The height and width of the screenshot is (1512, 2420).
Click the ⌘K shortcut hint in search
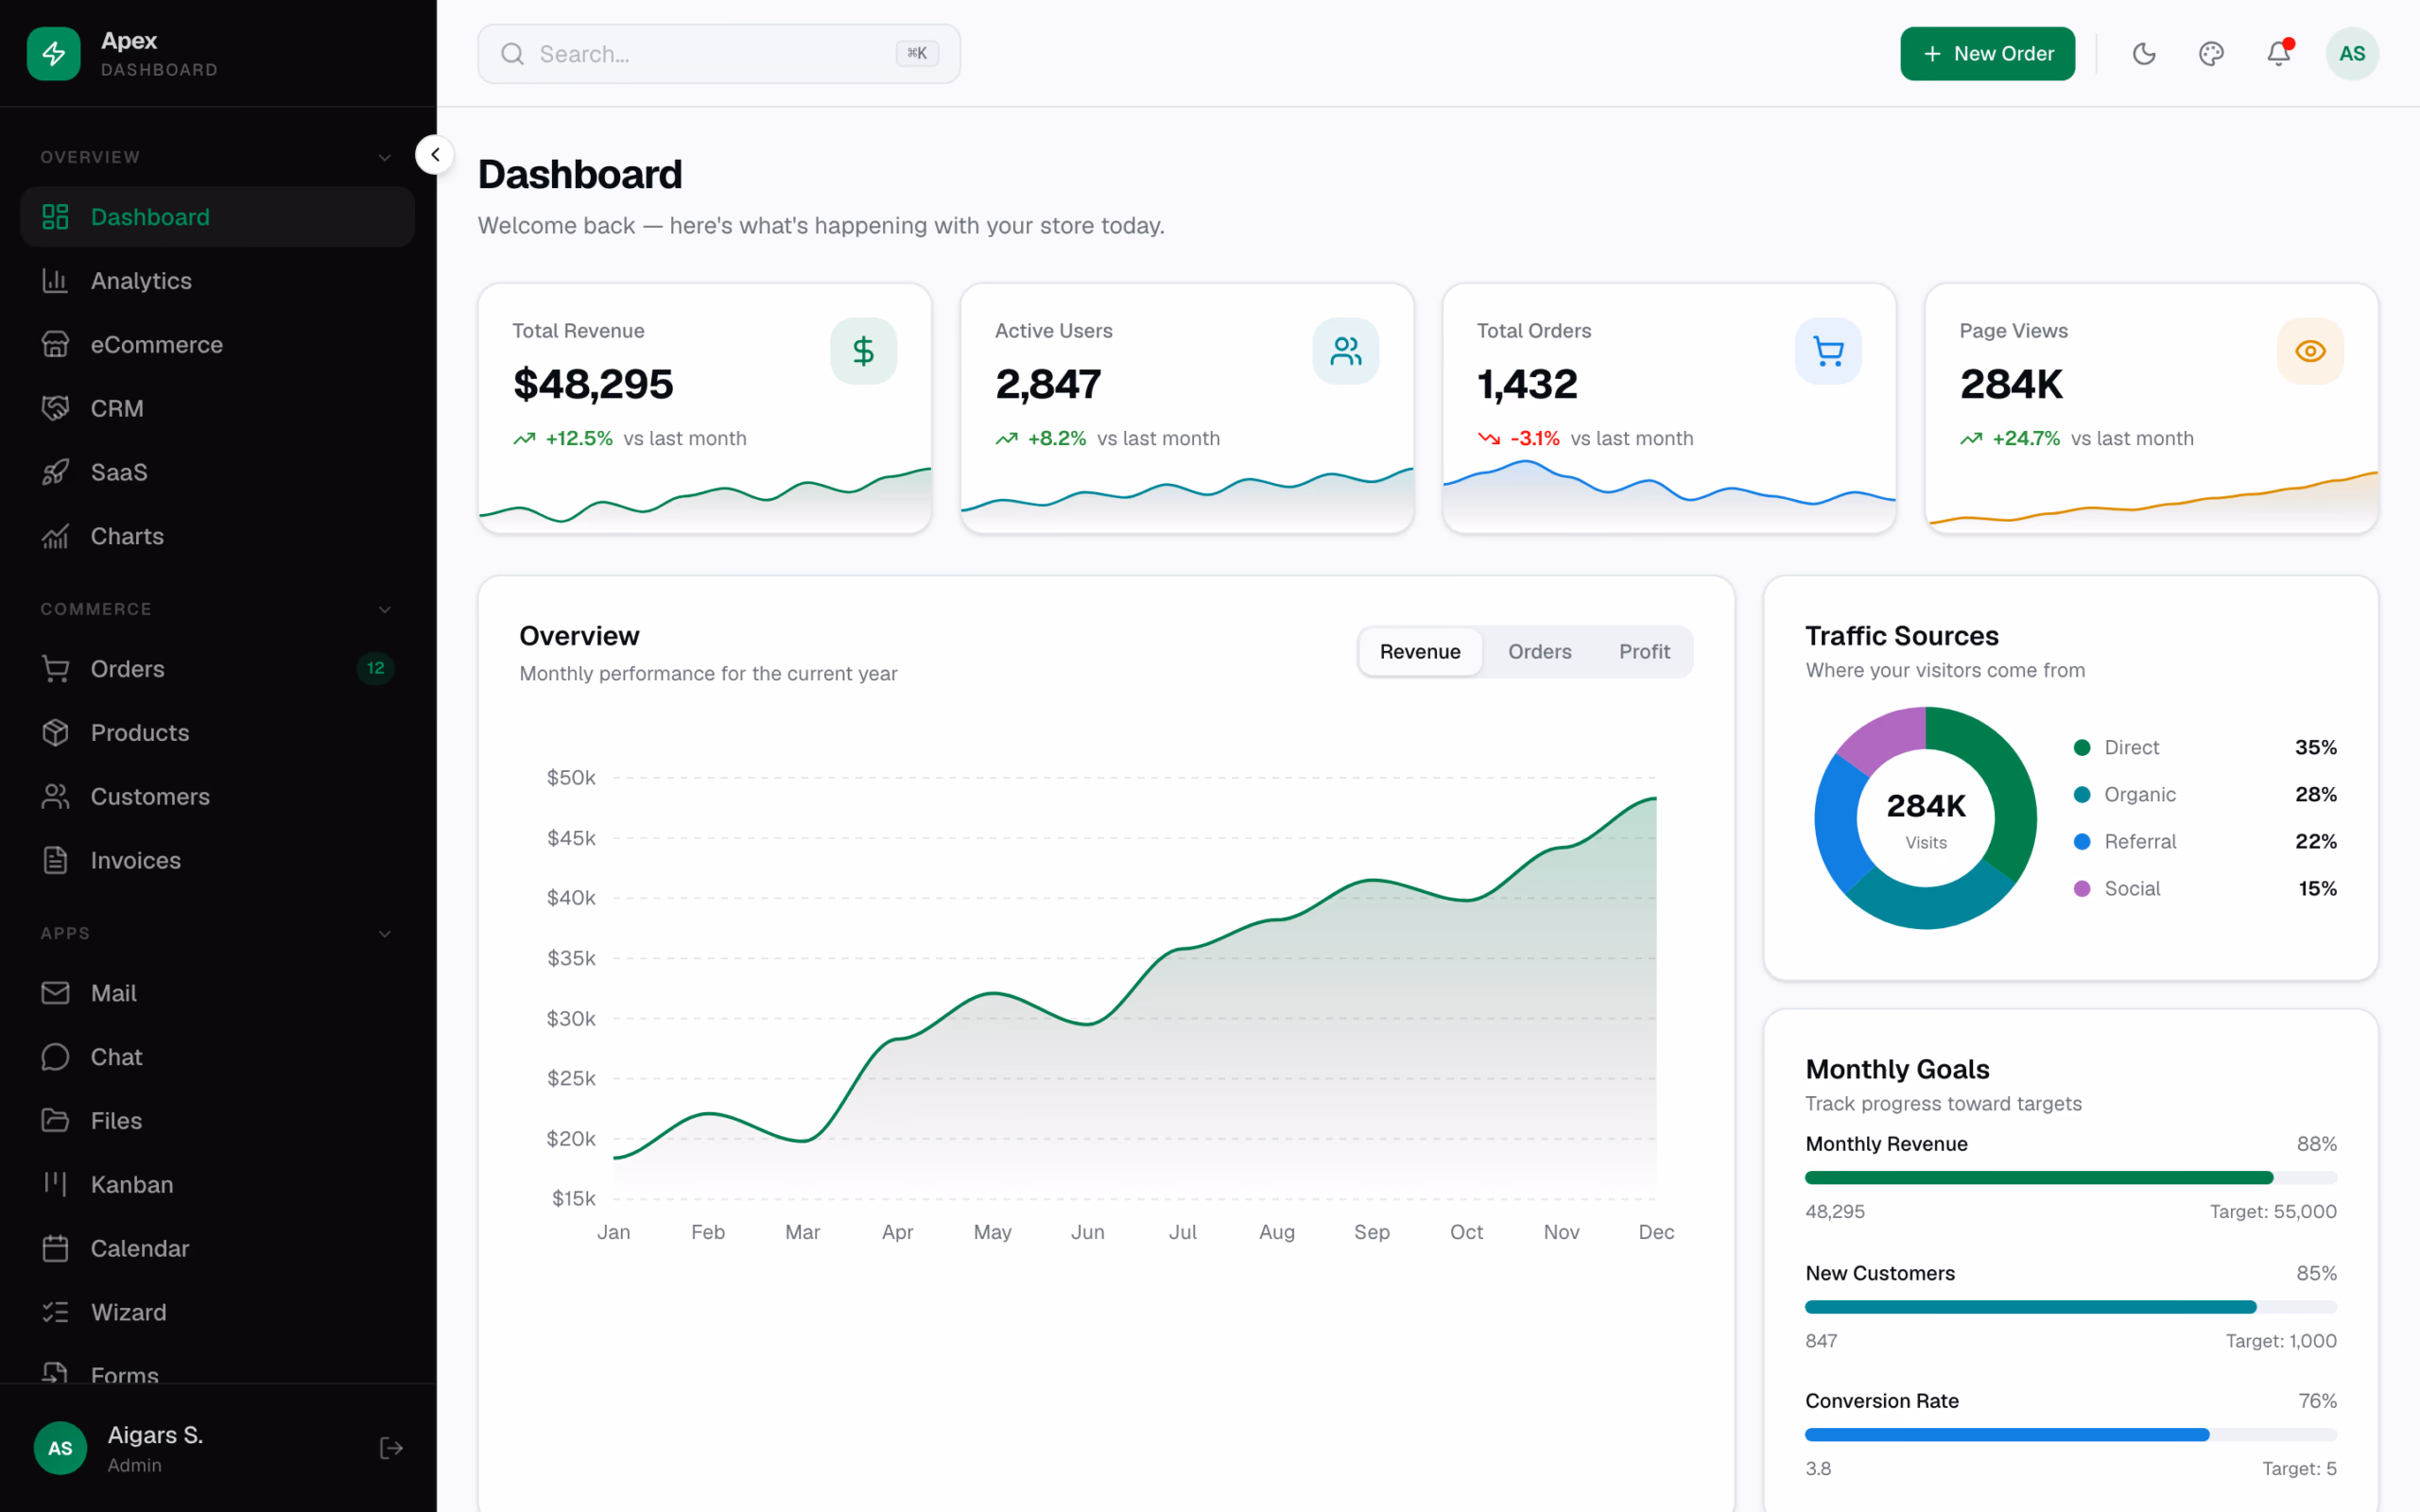(917, 54)
